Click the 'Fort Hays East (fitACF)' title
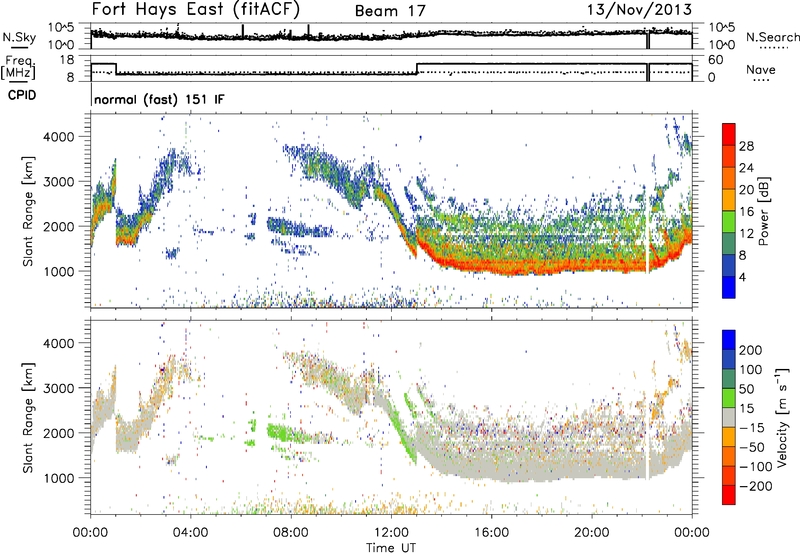 click(x=195, y=9)
